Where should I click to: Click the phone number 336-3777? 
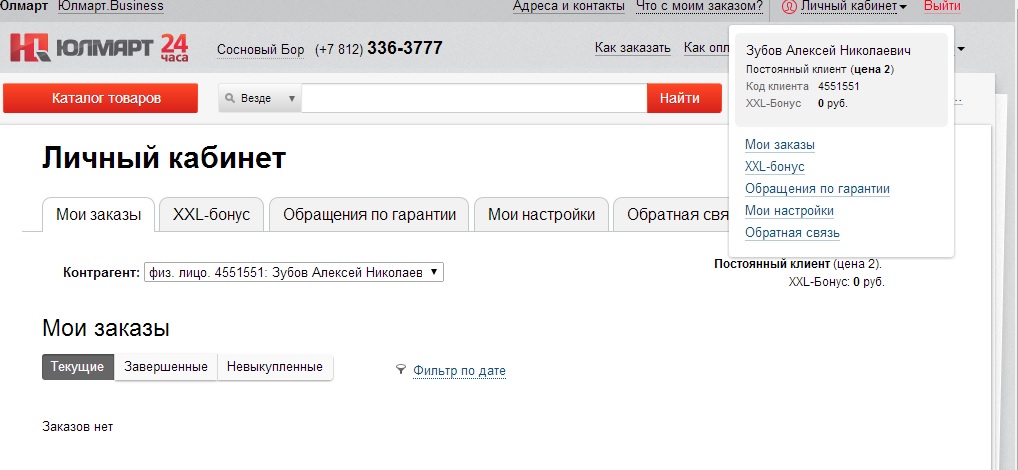[x=405, y=48]
